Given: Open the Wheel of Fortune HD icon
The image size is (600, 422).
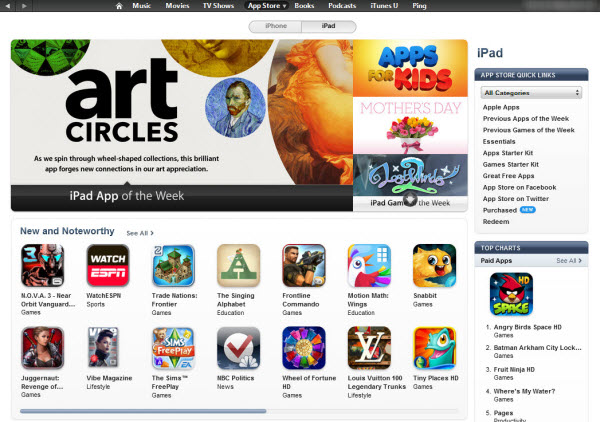Looking at the screenshot, I should tap(304, 348).
